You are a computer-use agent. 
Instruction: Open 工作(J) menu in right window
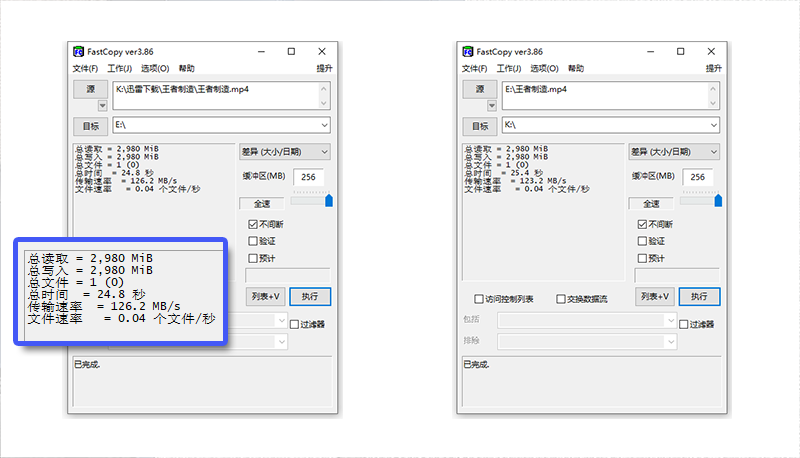(x=509, y=68)
